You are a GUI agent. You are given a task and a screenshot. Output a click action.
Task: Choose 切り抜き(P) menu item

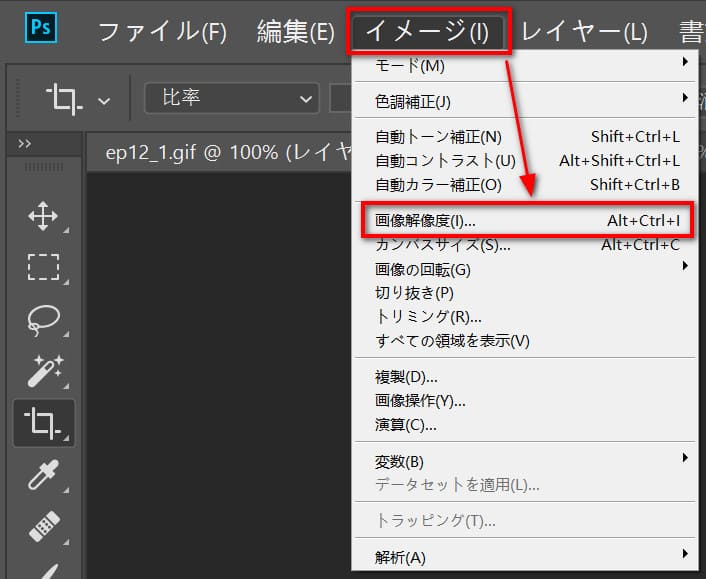(x=525, y=293)
